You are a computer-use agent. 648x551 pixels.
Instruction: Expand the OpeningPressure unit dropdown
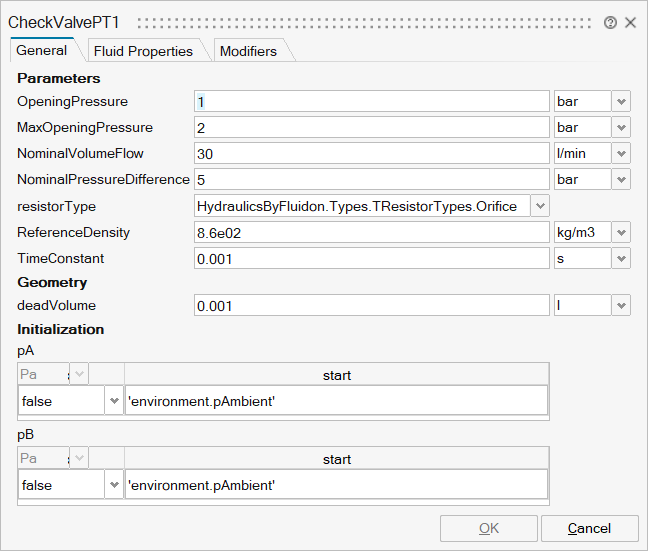coord(621,102)
